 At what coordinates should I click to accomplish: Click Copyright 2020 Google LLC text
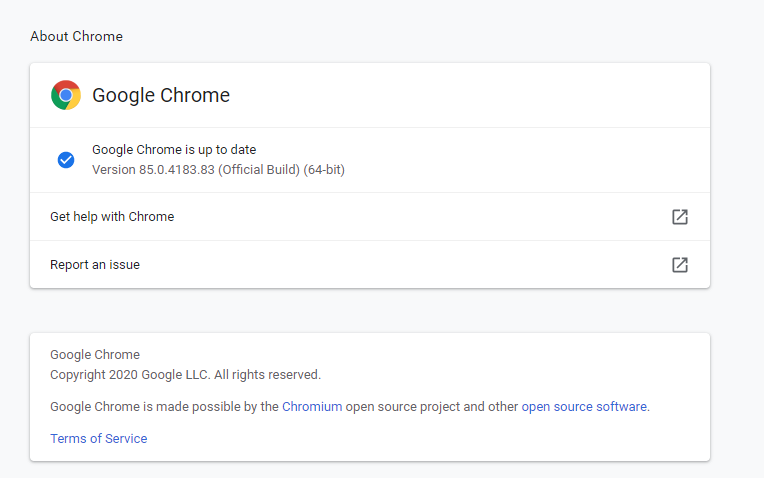coord(130,375)
